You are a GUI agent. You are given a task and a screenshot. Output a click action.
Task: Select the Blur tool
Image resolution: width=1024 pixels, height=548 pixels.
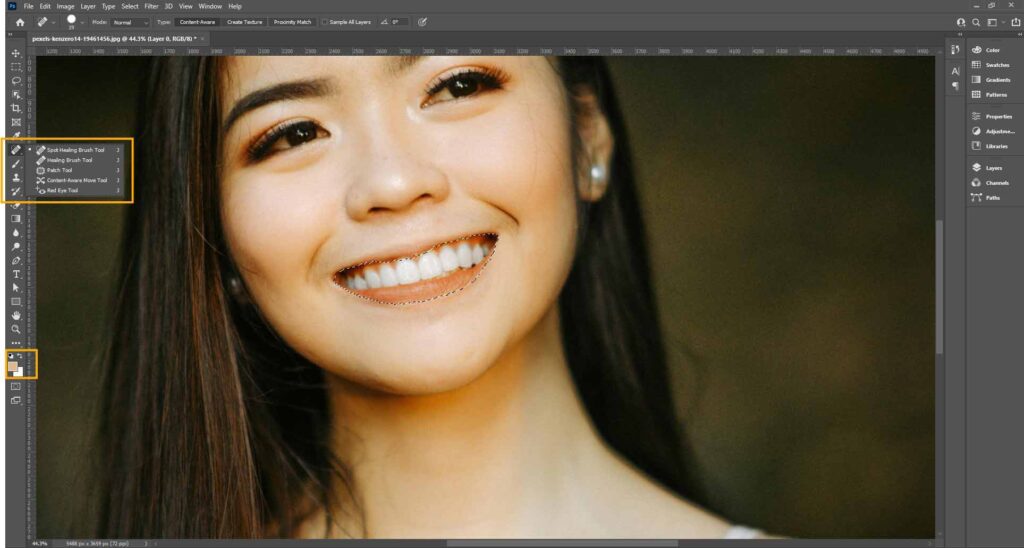[16, 233]
